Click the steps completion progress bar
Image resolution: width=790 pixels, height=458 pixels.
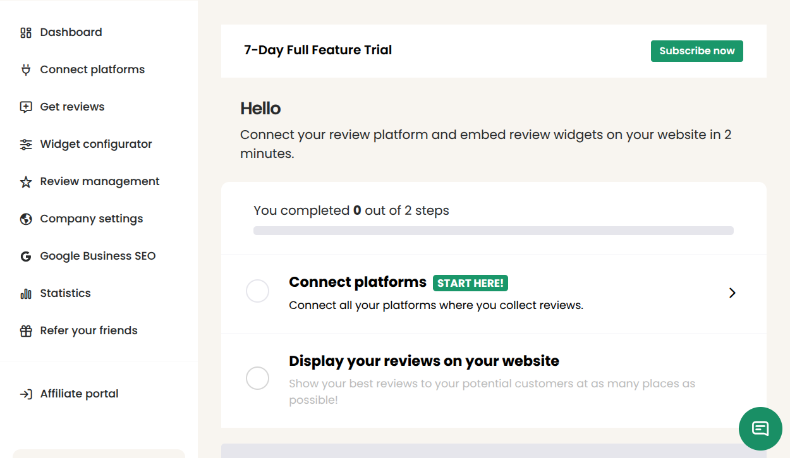pyautogui.click(x=493, y=231)
